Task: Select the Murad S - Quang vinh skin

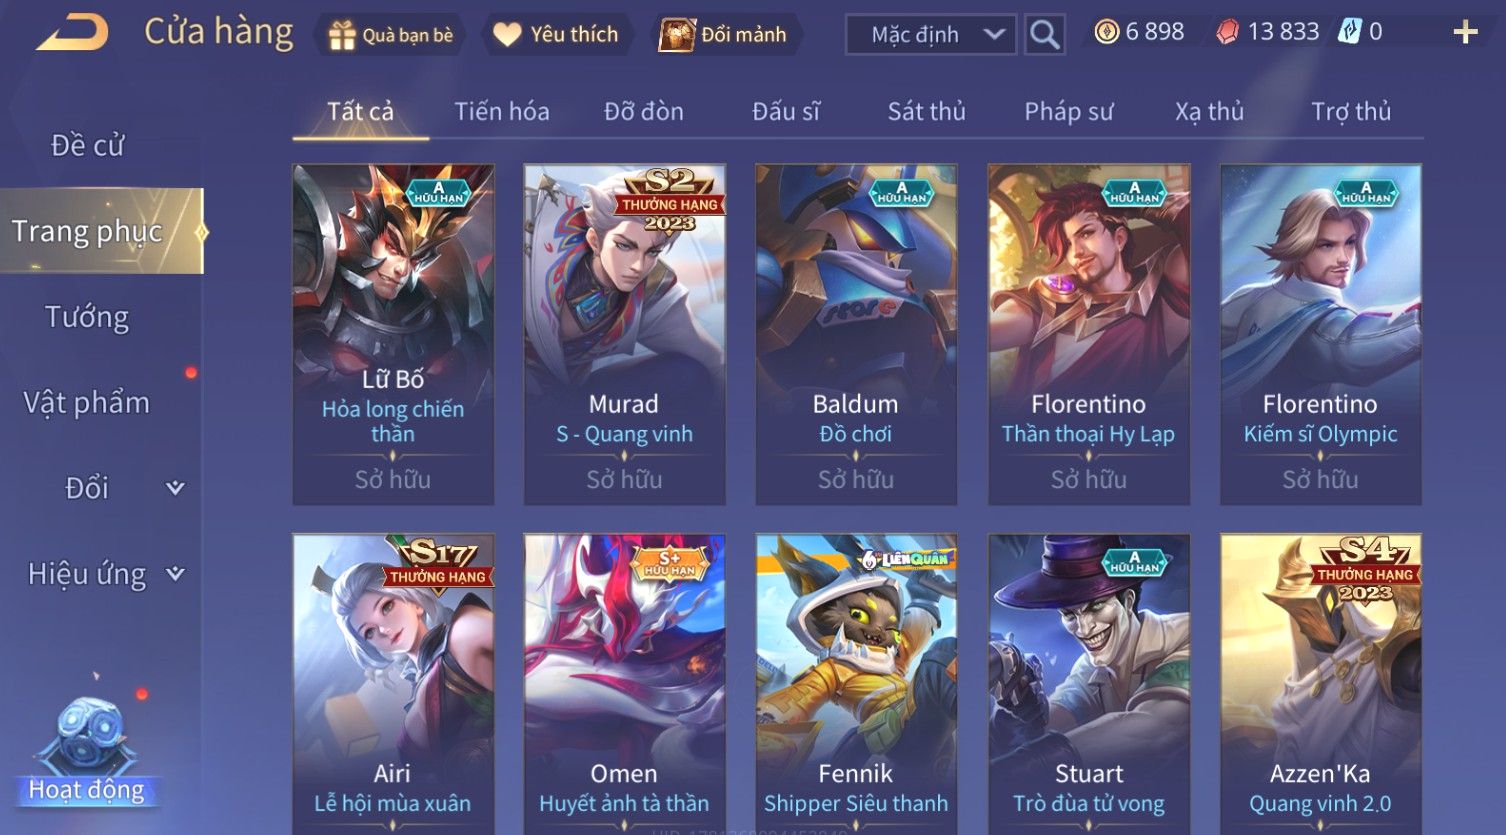Action: (x=625, y=334)
